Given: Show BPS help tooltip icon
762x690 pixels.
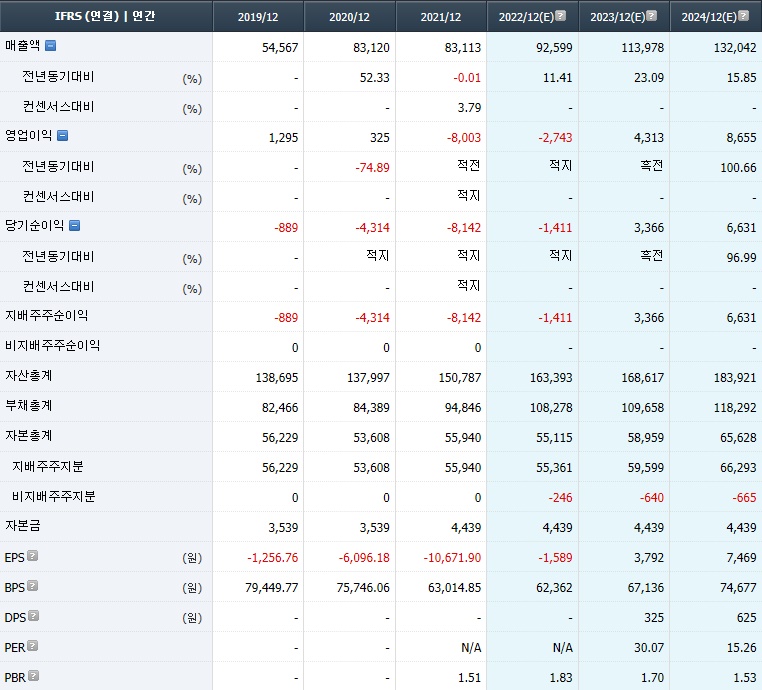Looking at the screenshot, I should click(33, 586).
